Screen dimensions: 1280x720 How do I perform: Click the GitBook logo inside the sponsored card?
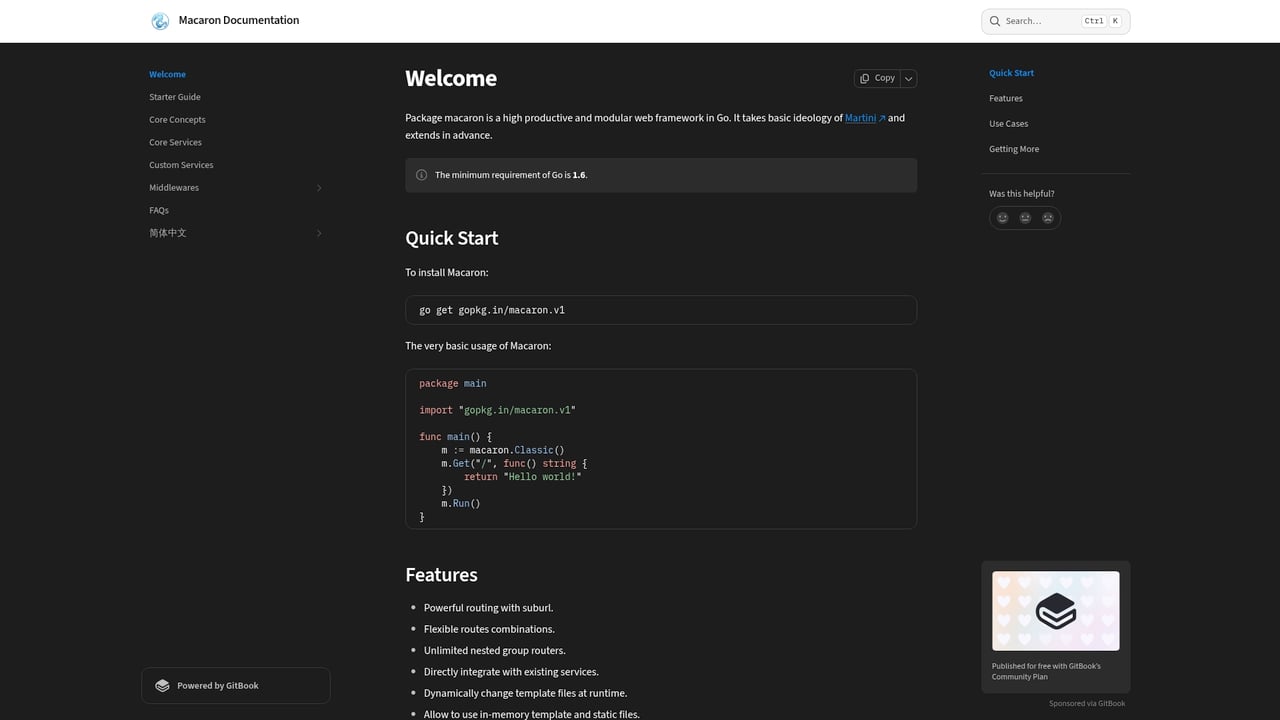[x=1055, y=610]
